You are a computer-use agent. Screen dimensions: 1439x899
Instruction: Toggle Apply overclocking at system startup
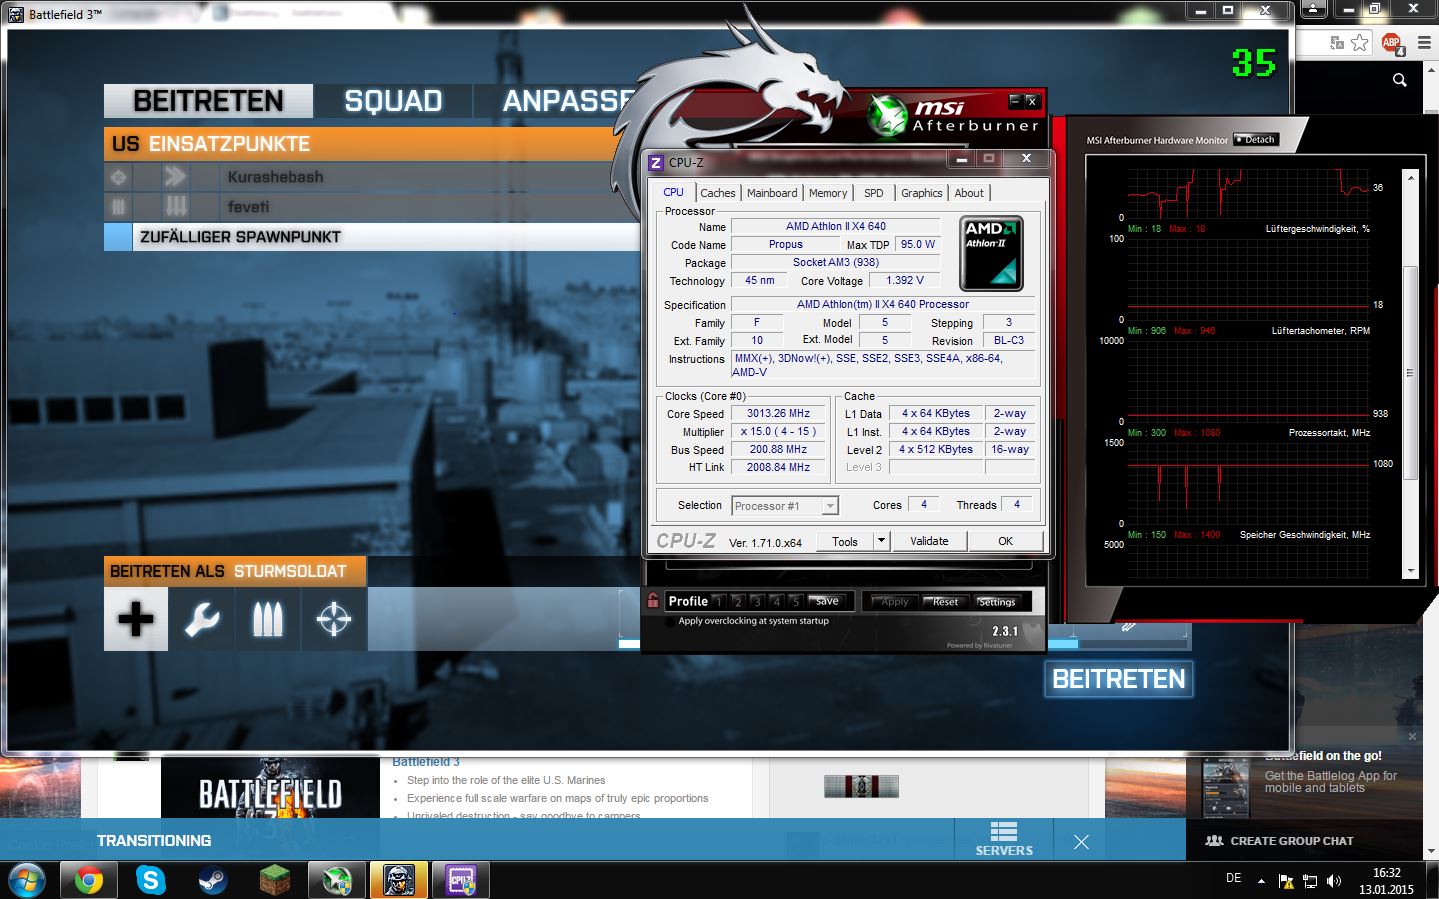(x=670, y=621)
